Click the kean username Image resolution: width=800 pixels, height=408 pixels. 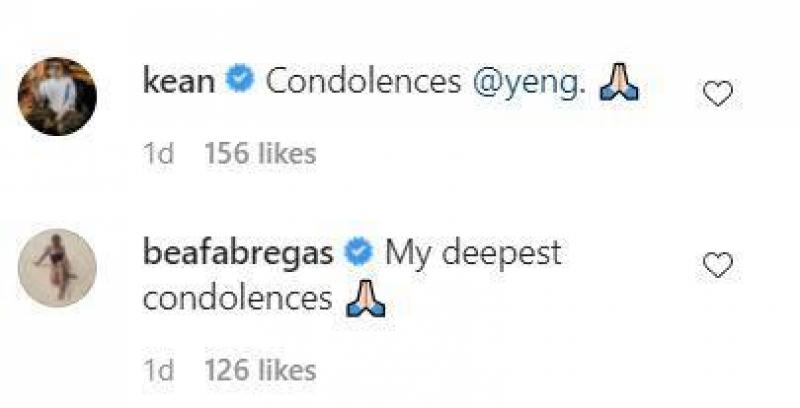[x=179, y=82]
